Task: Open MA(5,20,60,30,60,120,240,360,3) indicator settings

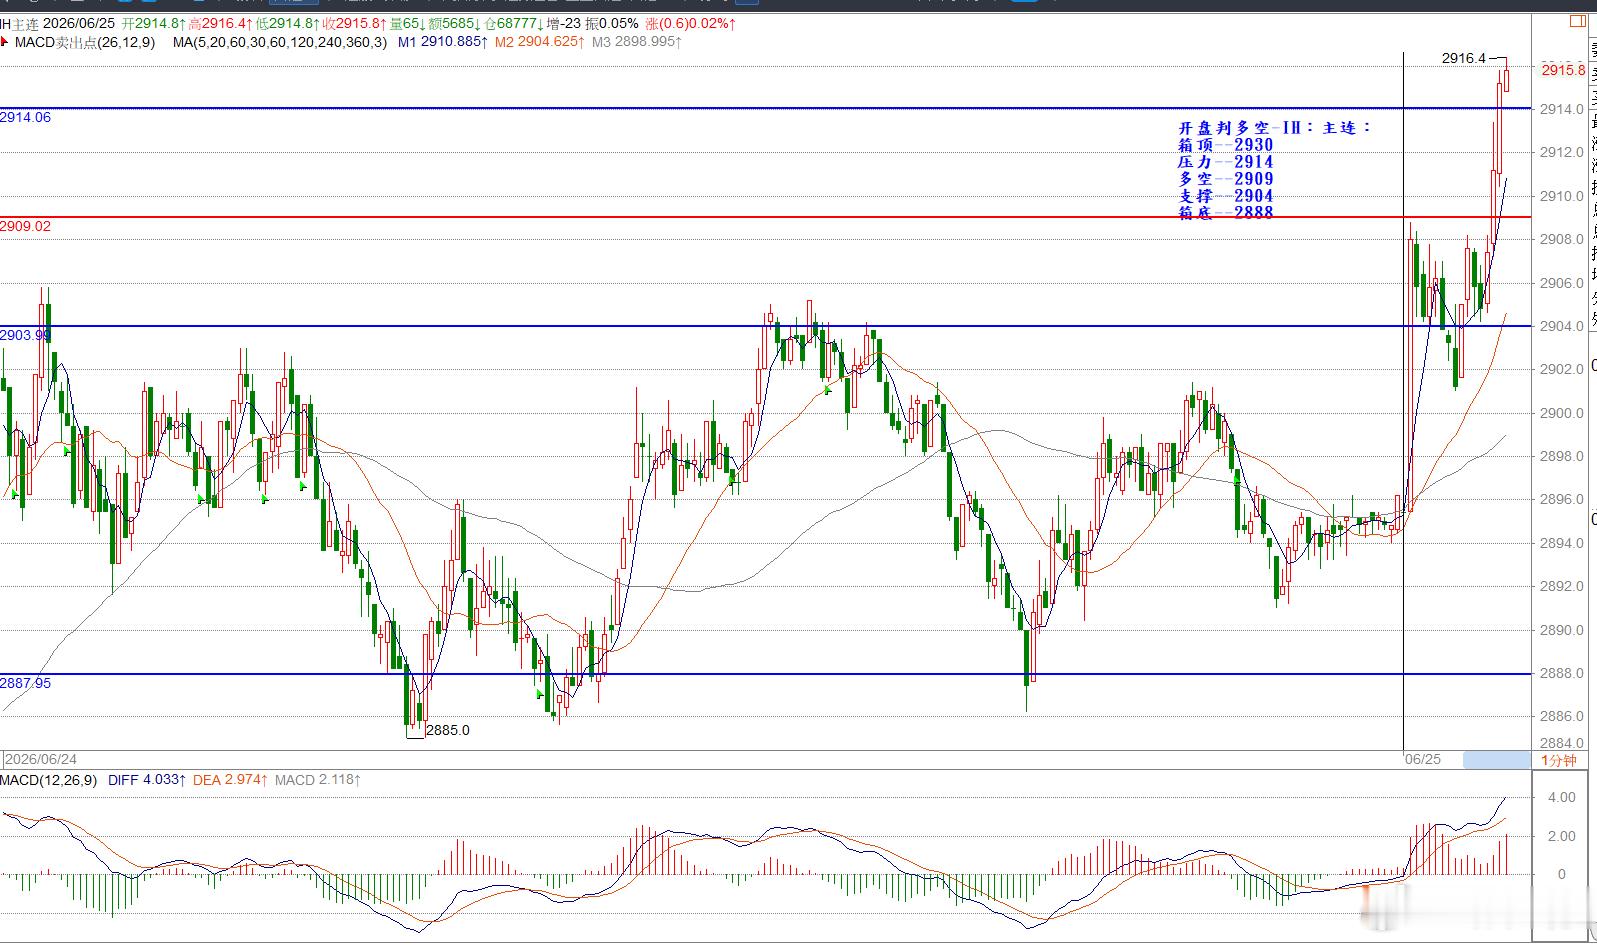Action: (279, 42)
